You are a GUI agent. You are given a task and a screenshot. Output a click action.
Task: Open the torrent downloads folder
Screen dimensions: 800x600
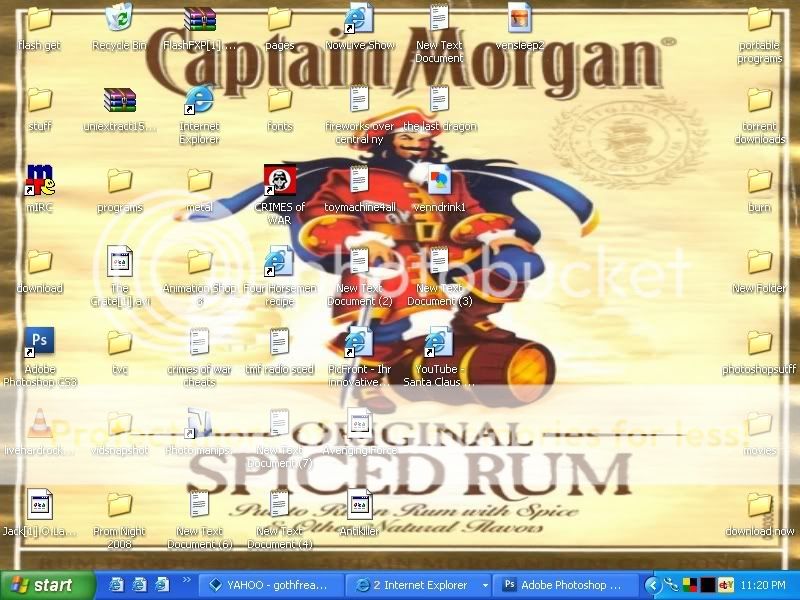[x=759, y=100]
